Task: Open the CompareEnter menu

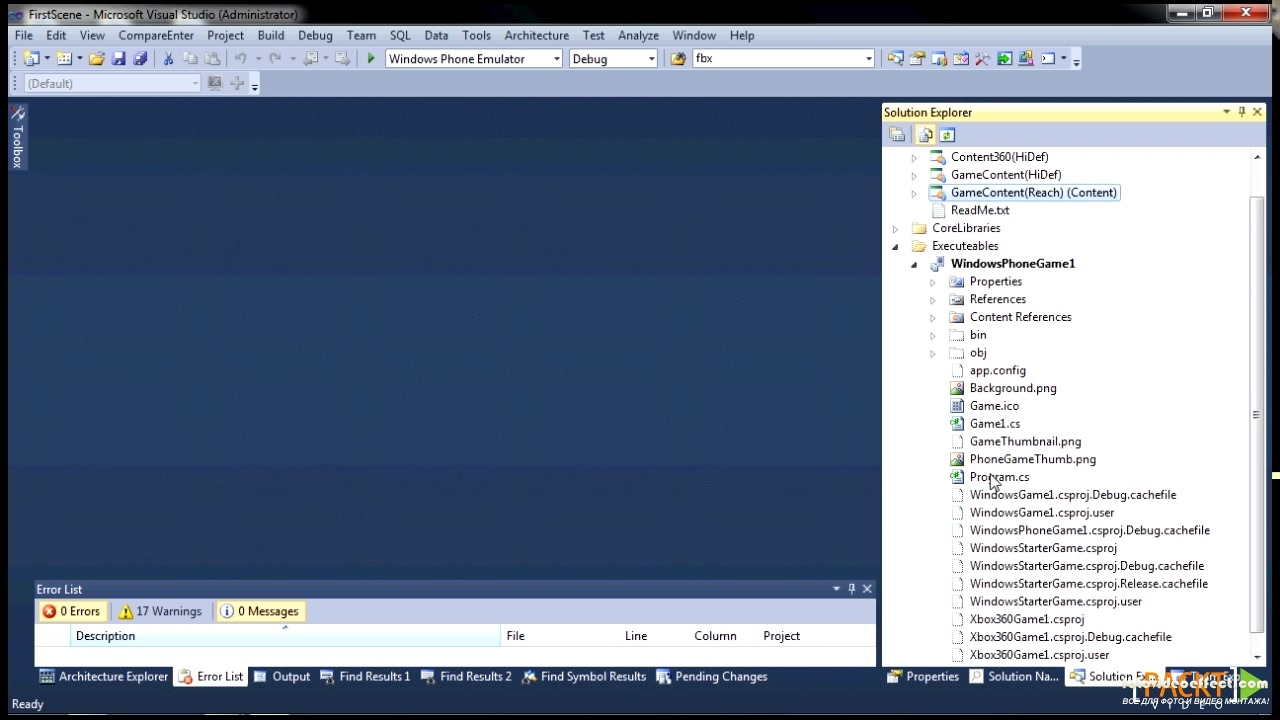Action: 156,35
